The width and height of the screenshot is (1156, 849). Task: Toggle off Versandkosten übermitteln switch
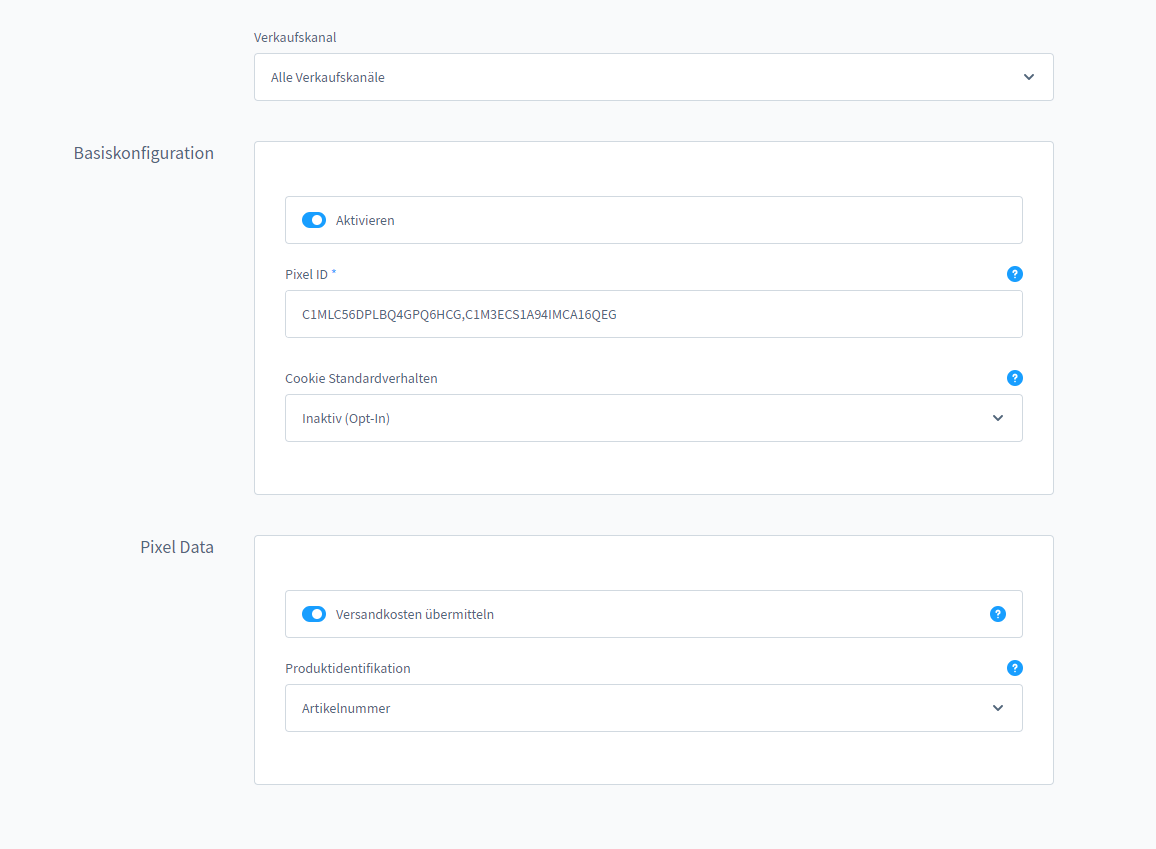pyautogui.click(x=314, y=614)
